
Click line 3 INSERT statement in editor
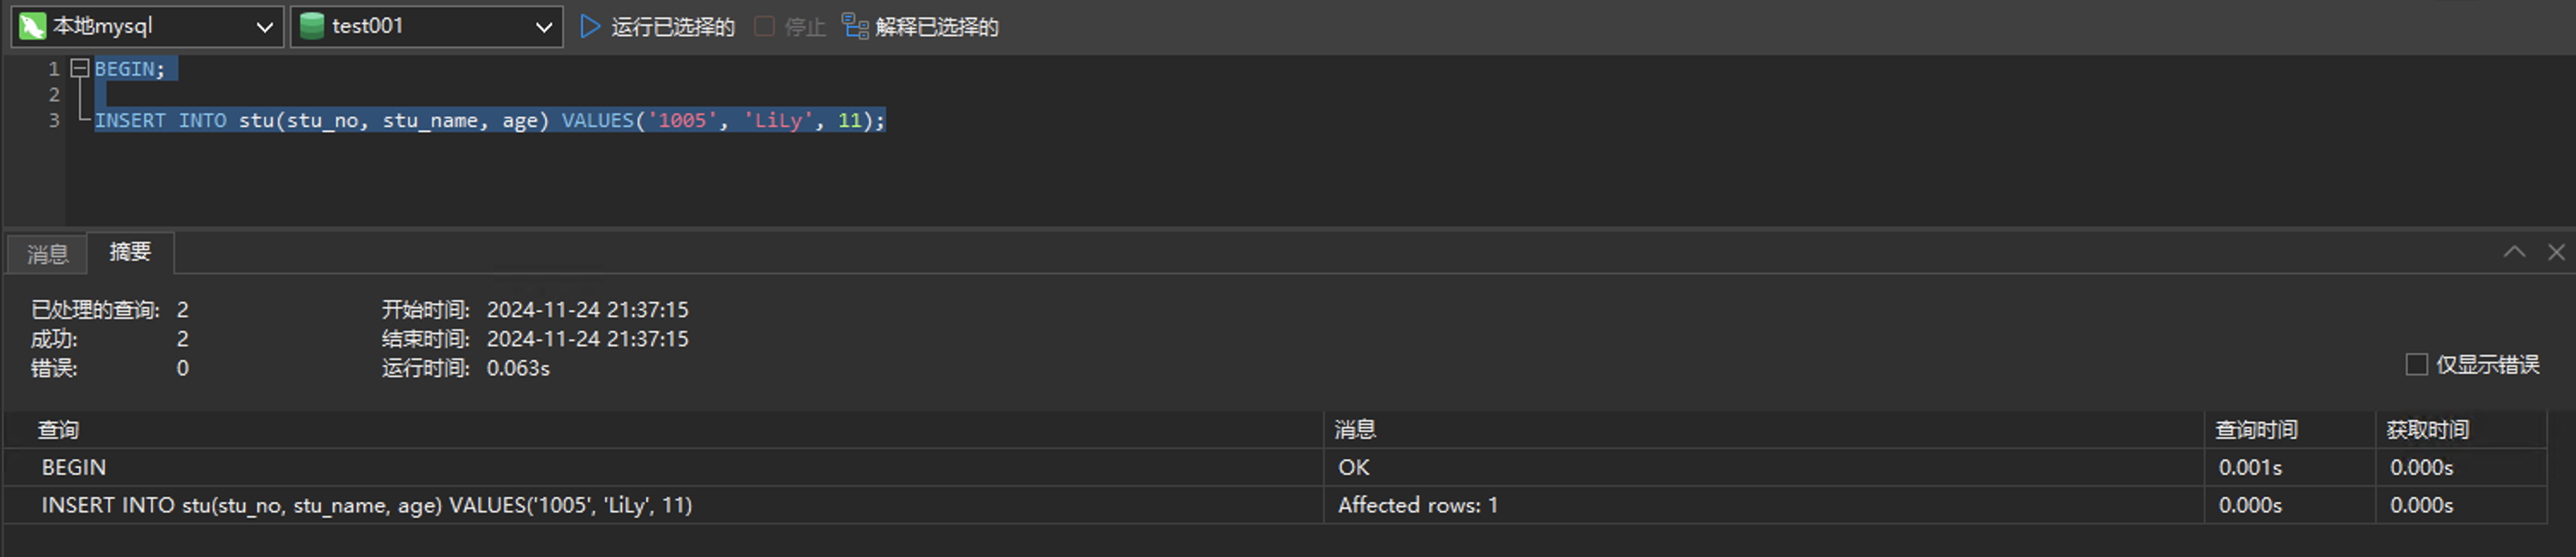pyautogui.click(x=489, y=121)
